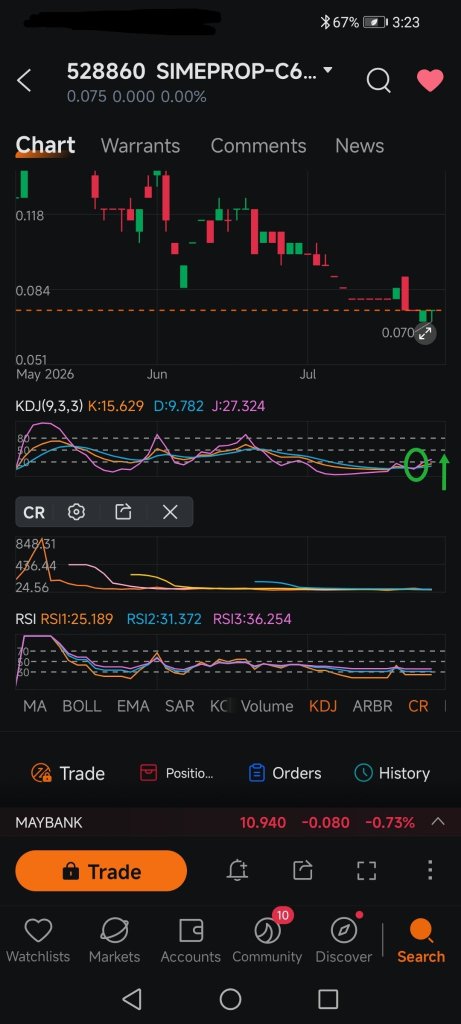
Task: Toggle the BOLL overlay indicator
Action: [x=82, y=706]
